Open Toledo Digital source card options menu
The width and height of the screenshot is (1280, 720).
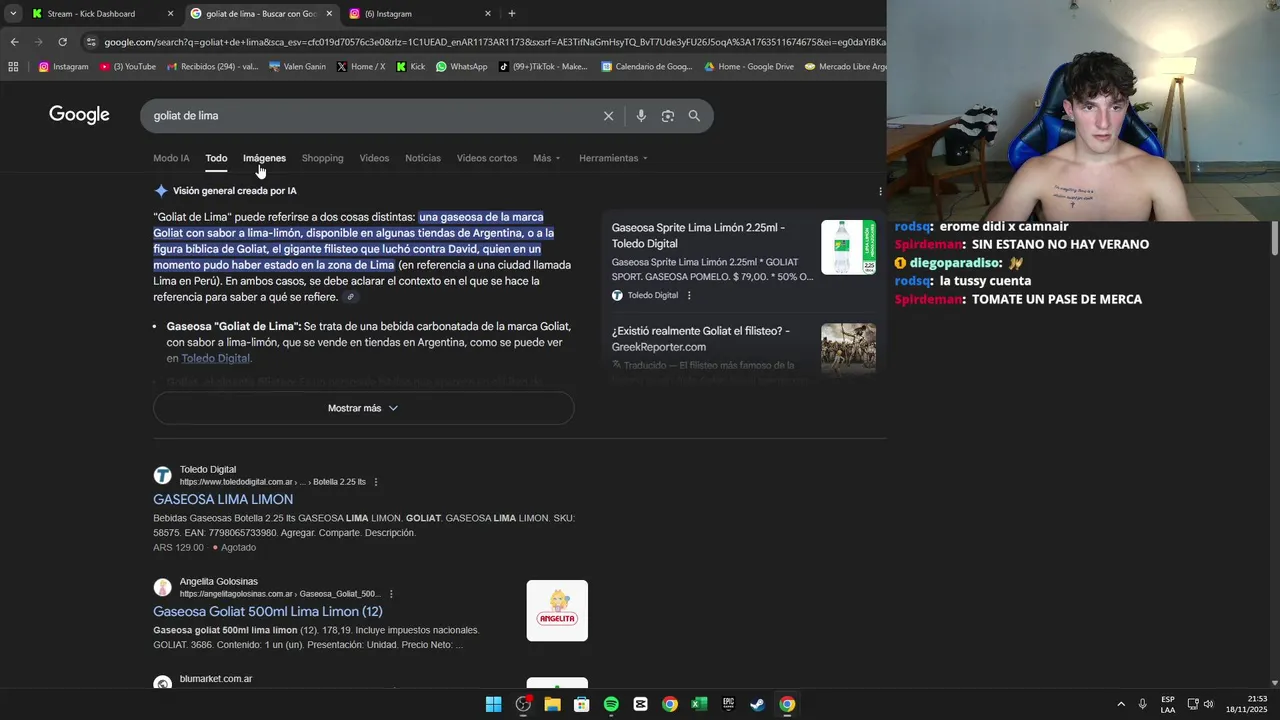pos(689,295)
